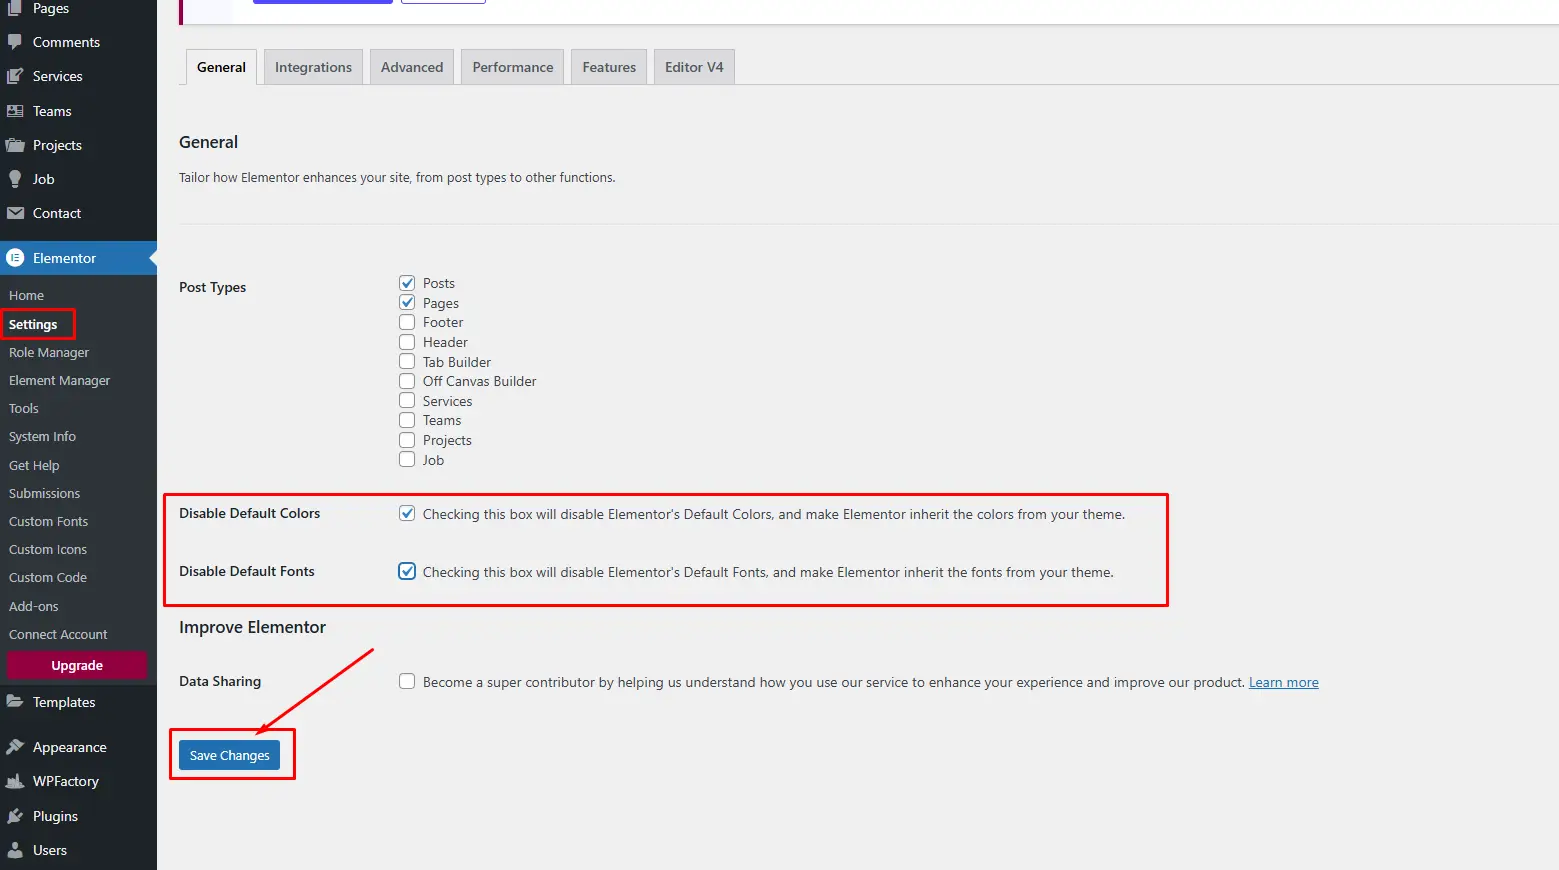The height and width of the screenshot is (870, 1559).
Task: Open Custom Code submenu item
Action: [x=48, y=577]
